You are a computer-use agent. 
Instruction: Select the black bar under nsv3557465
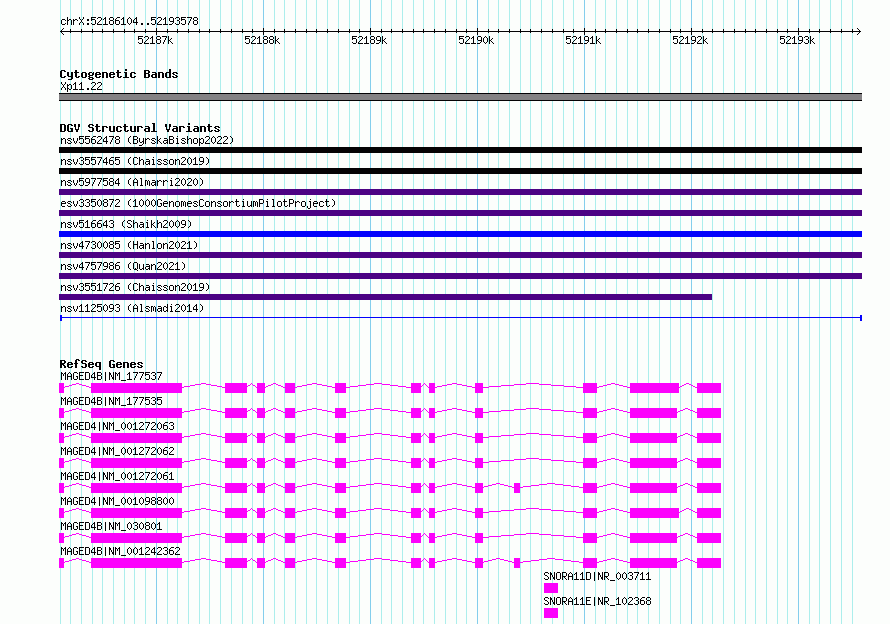point(460,171)
